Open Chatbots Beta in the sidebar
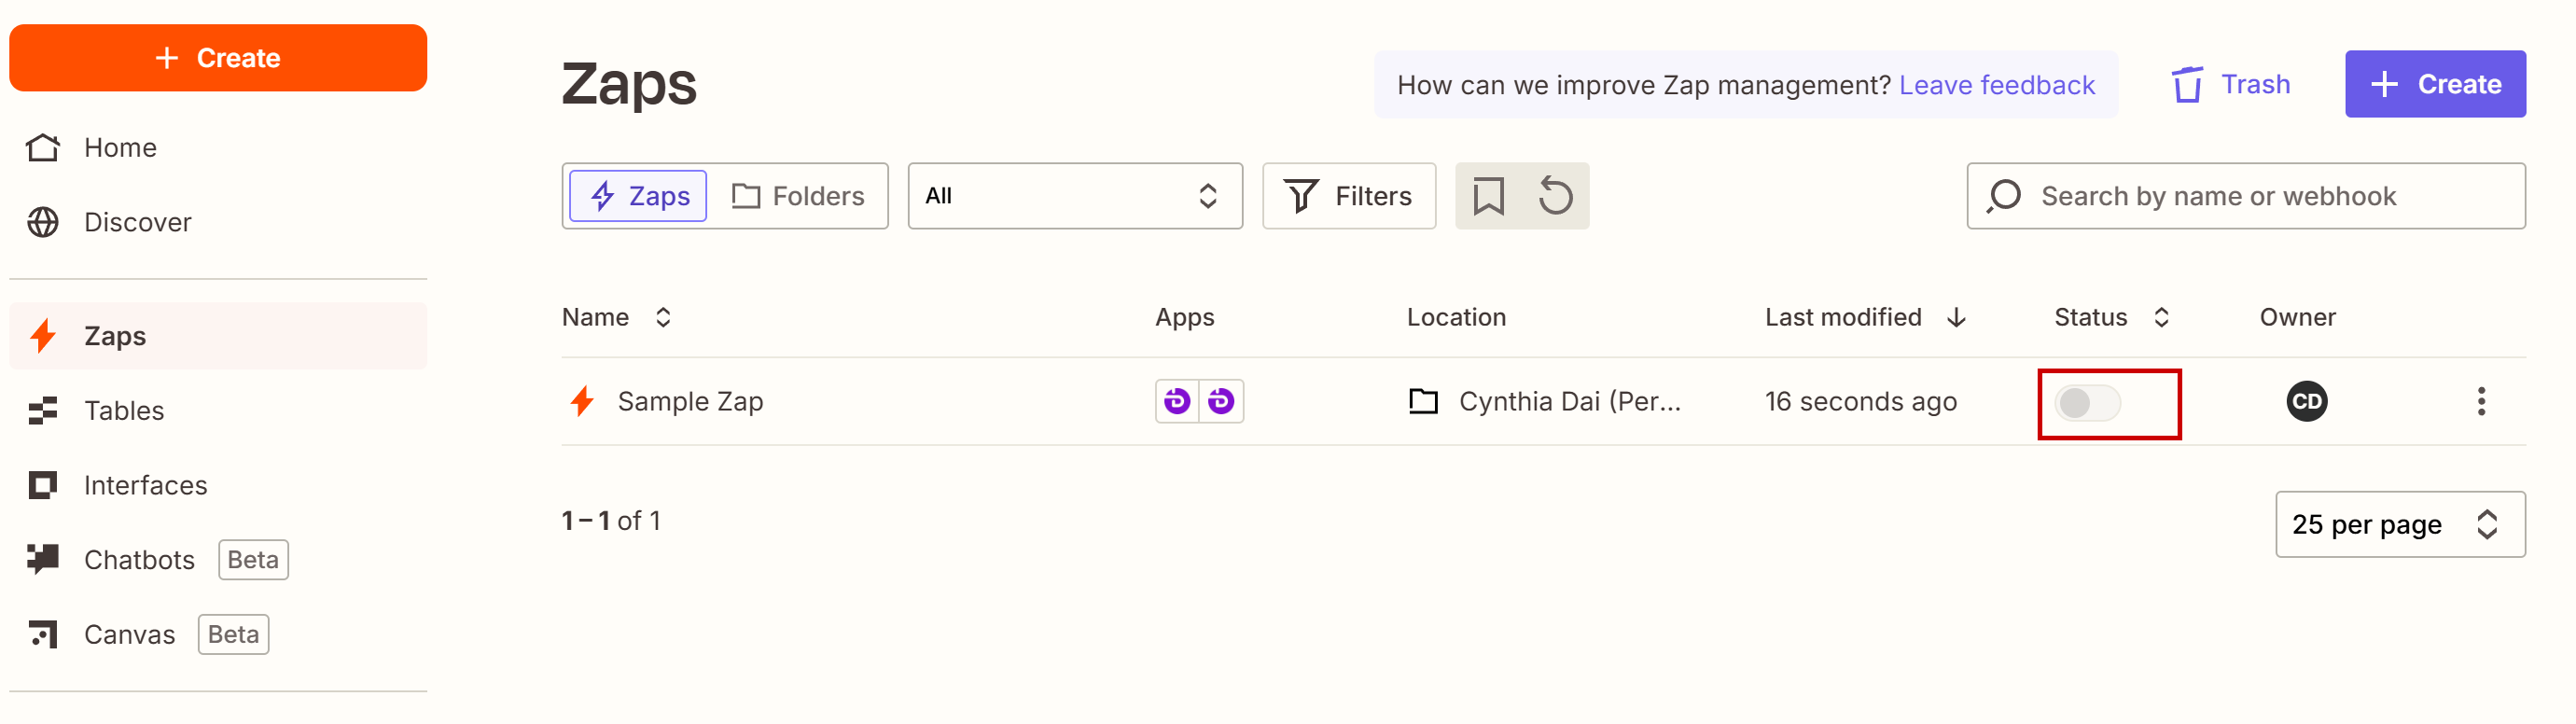The height and width of the screenshot is (724, 2576). 218,559
